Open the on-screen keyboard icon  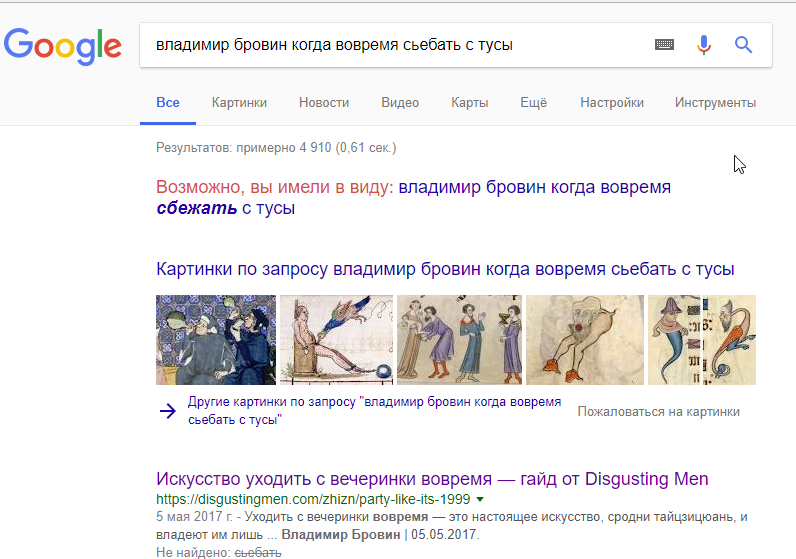tap(664, 45)
